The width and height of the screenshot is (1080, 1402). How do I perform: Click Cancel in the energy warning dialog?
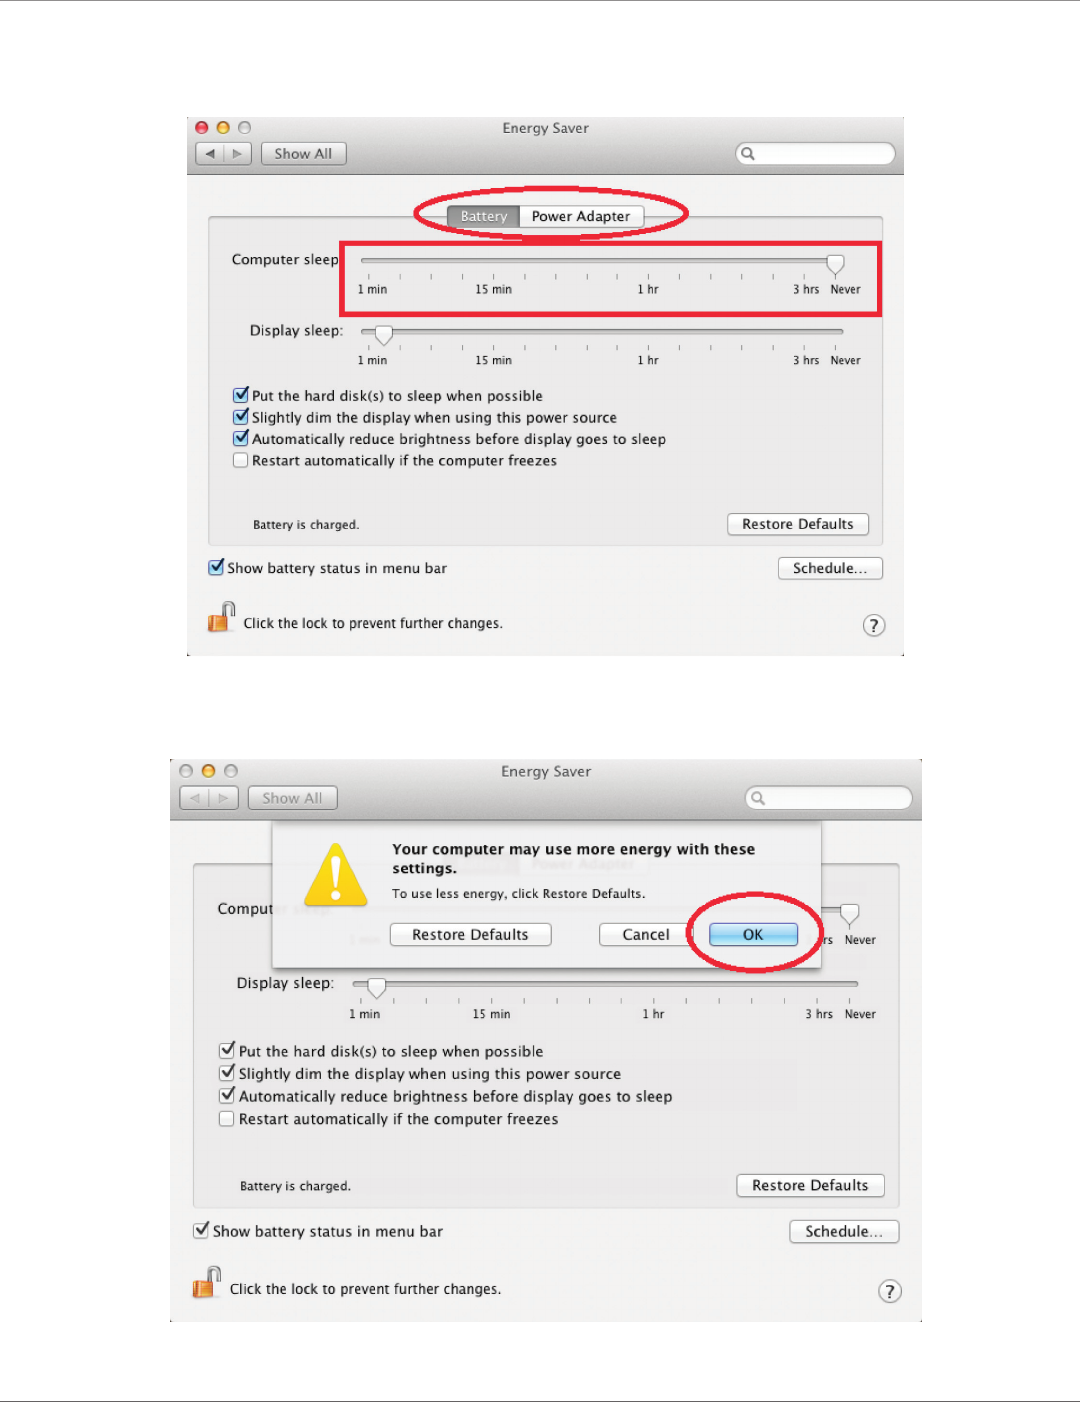click(x=646, y=934)
